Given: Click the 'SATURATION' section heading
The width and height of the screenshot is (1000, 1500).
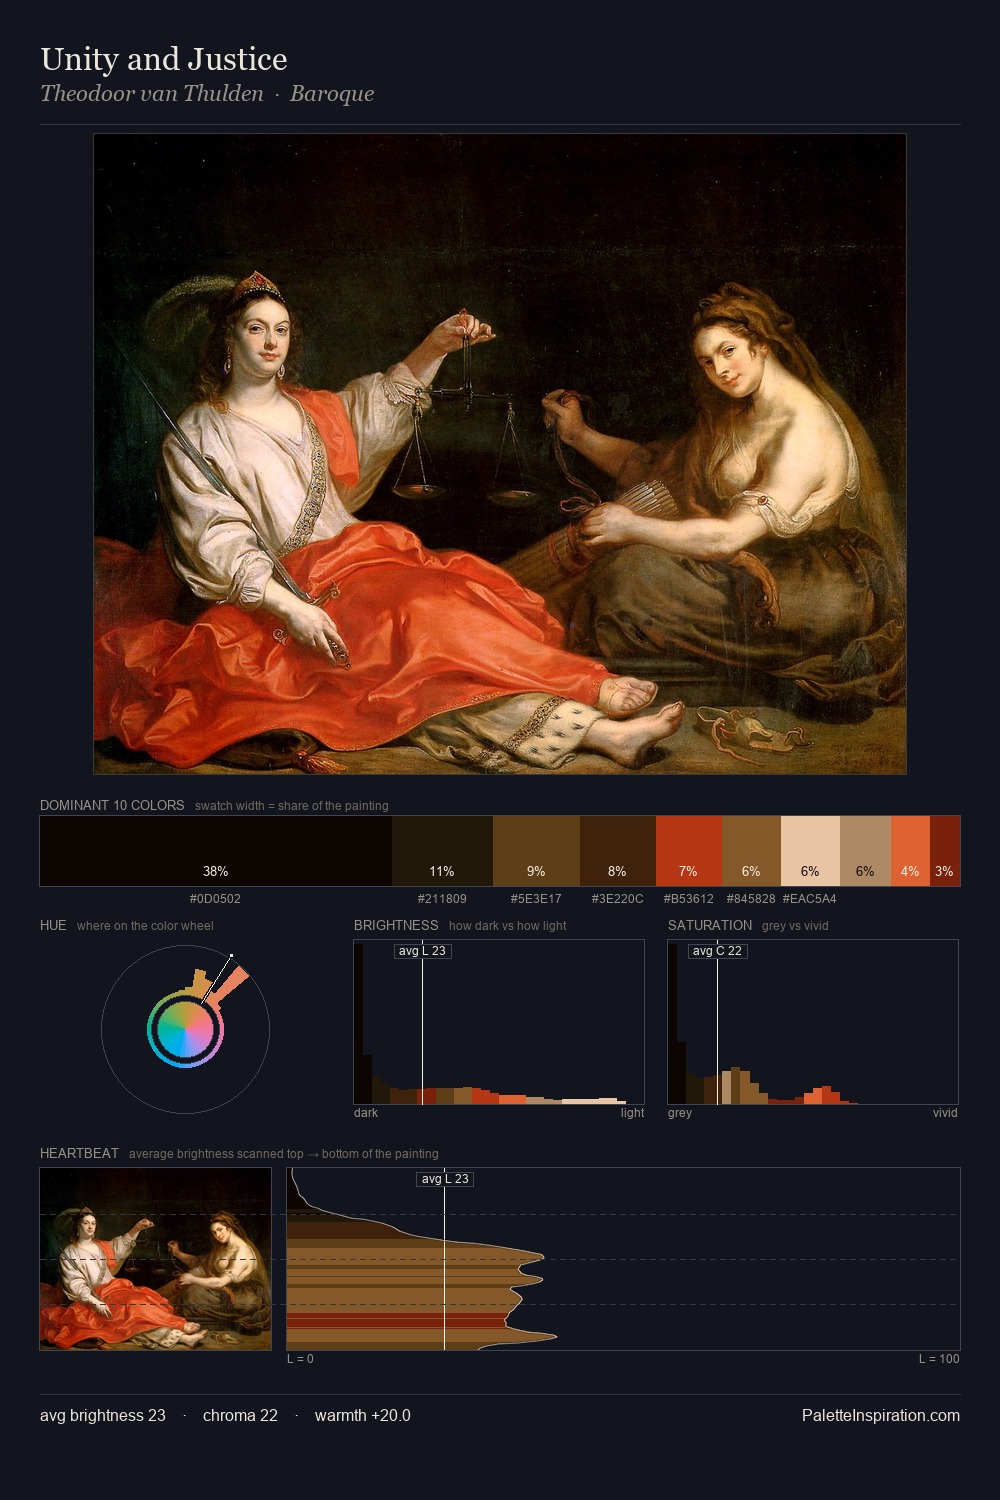Looking at the screenshot, I should 710,926.
